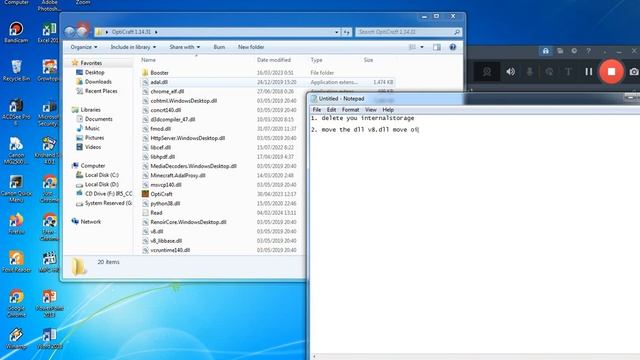The height and width of the screenshot is (360, 640).
Task: Open the Bandicam folder icon
Action: 560,51
